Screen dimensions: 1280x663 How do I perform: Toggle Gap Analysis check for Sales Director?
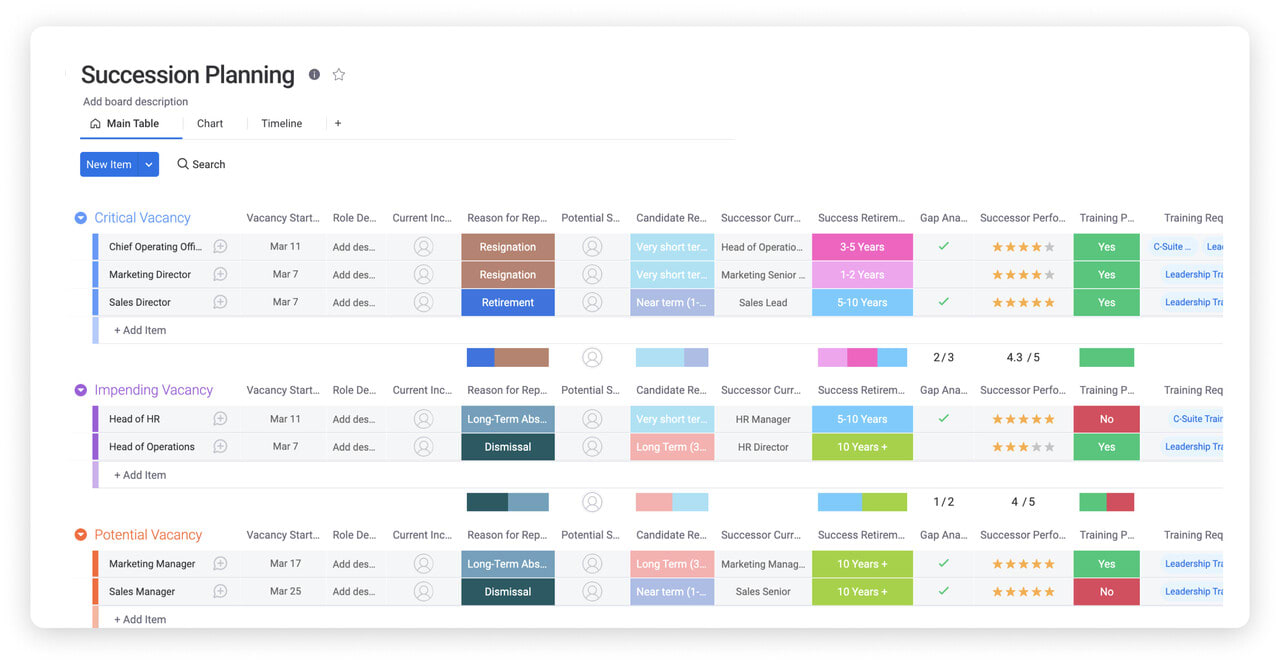pos(943,301)
